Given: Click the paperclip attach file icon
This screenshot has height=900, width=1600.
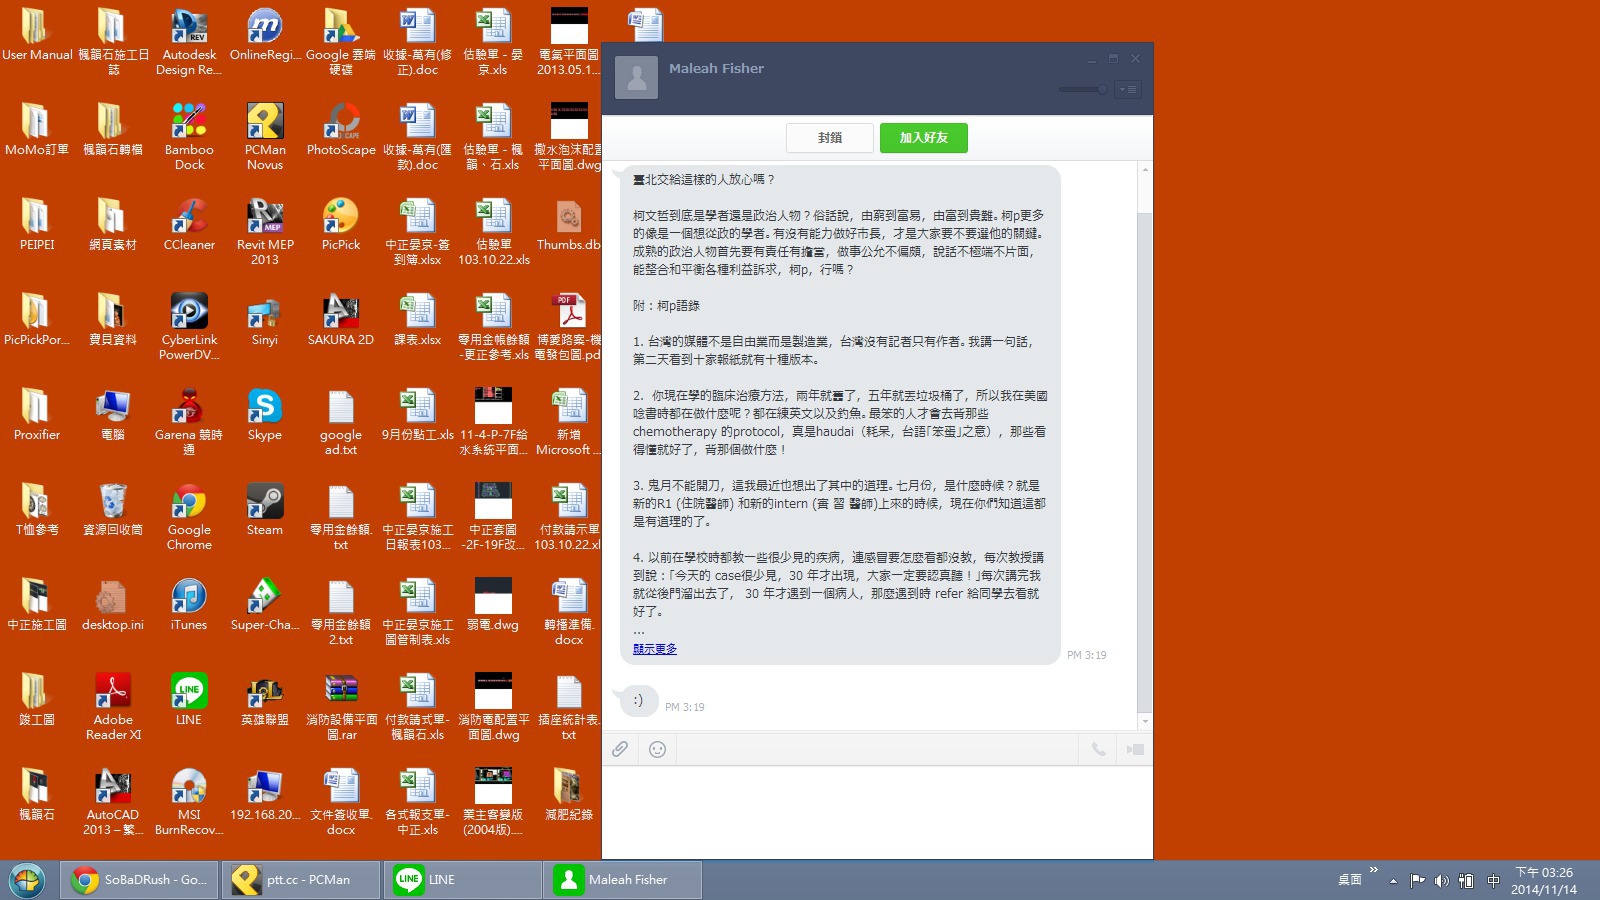Looking at the screenshot, I should point(620,749).
